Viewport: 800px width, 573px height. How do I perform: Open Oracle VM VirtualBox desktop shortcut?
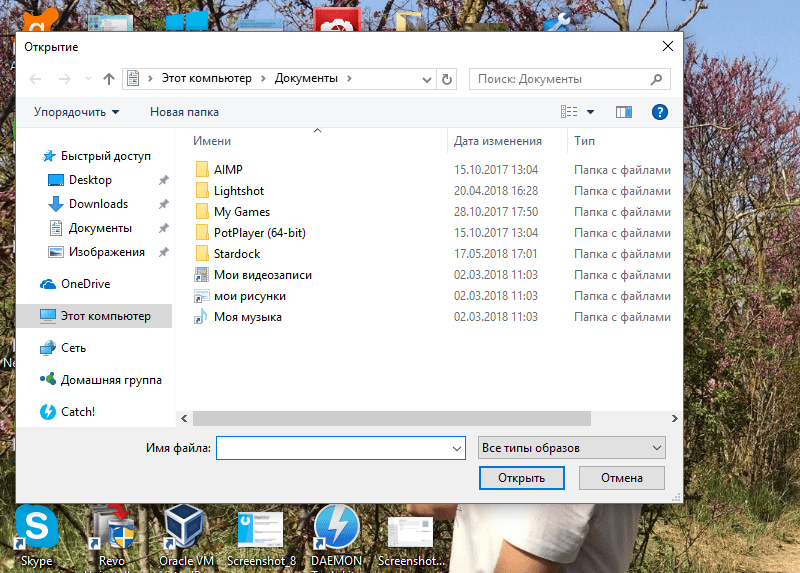(186, 536)
